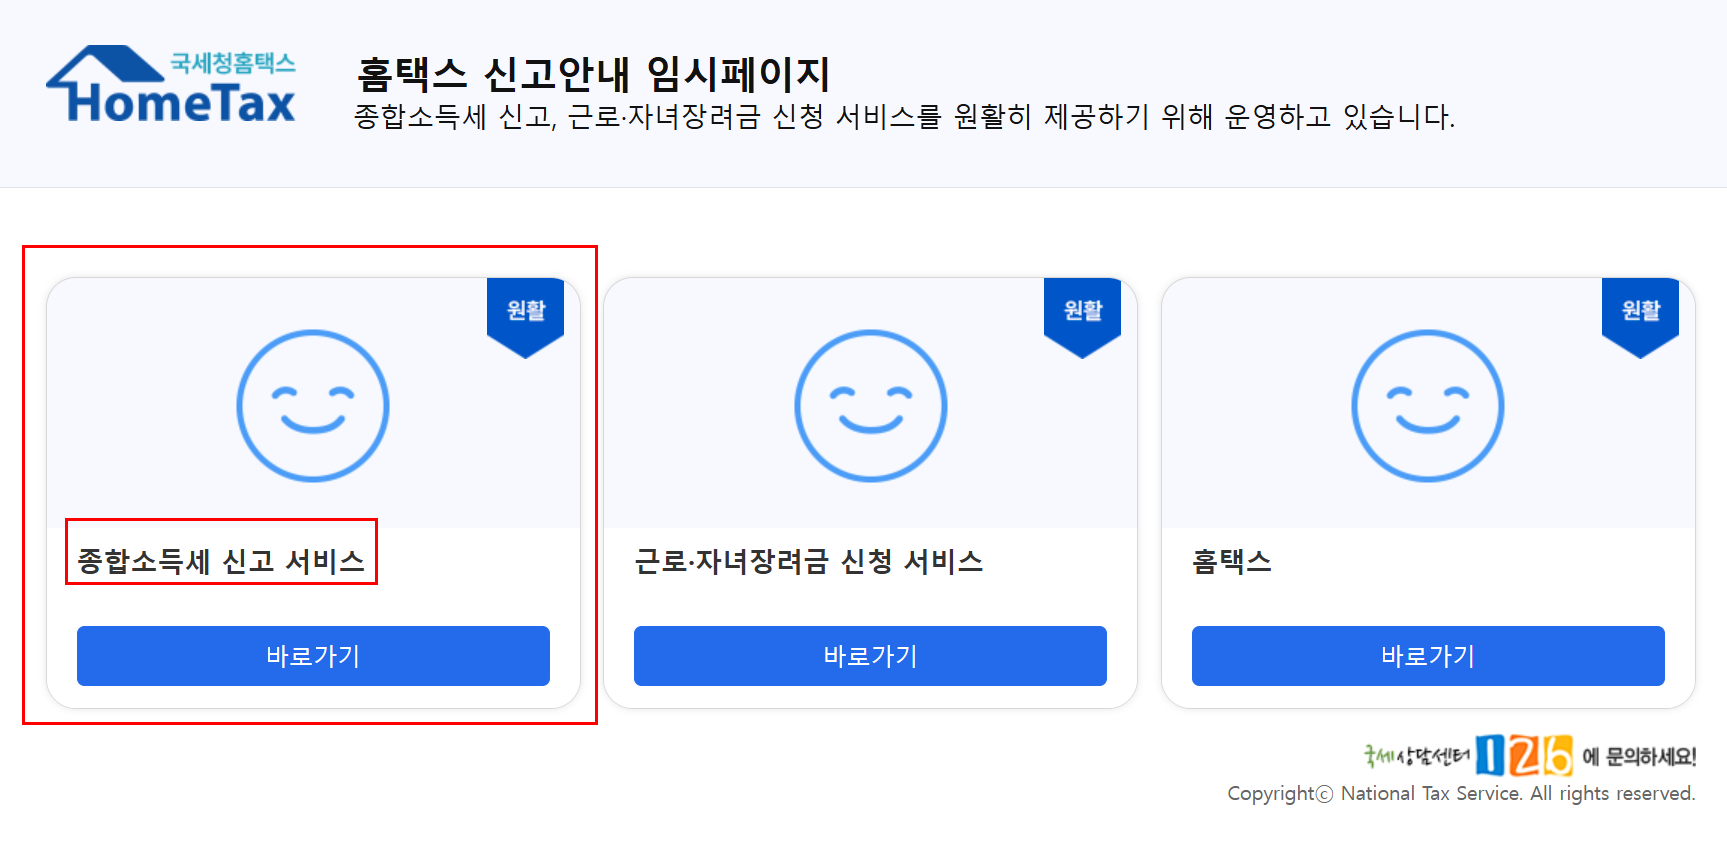Click the 홈택스 신고안내 임시페이지 heading
The image size is (1727, 848).
tap(593, 74)
